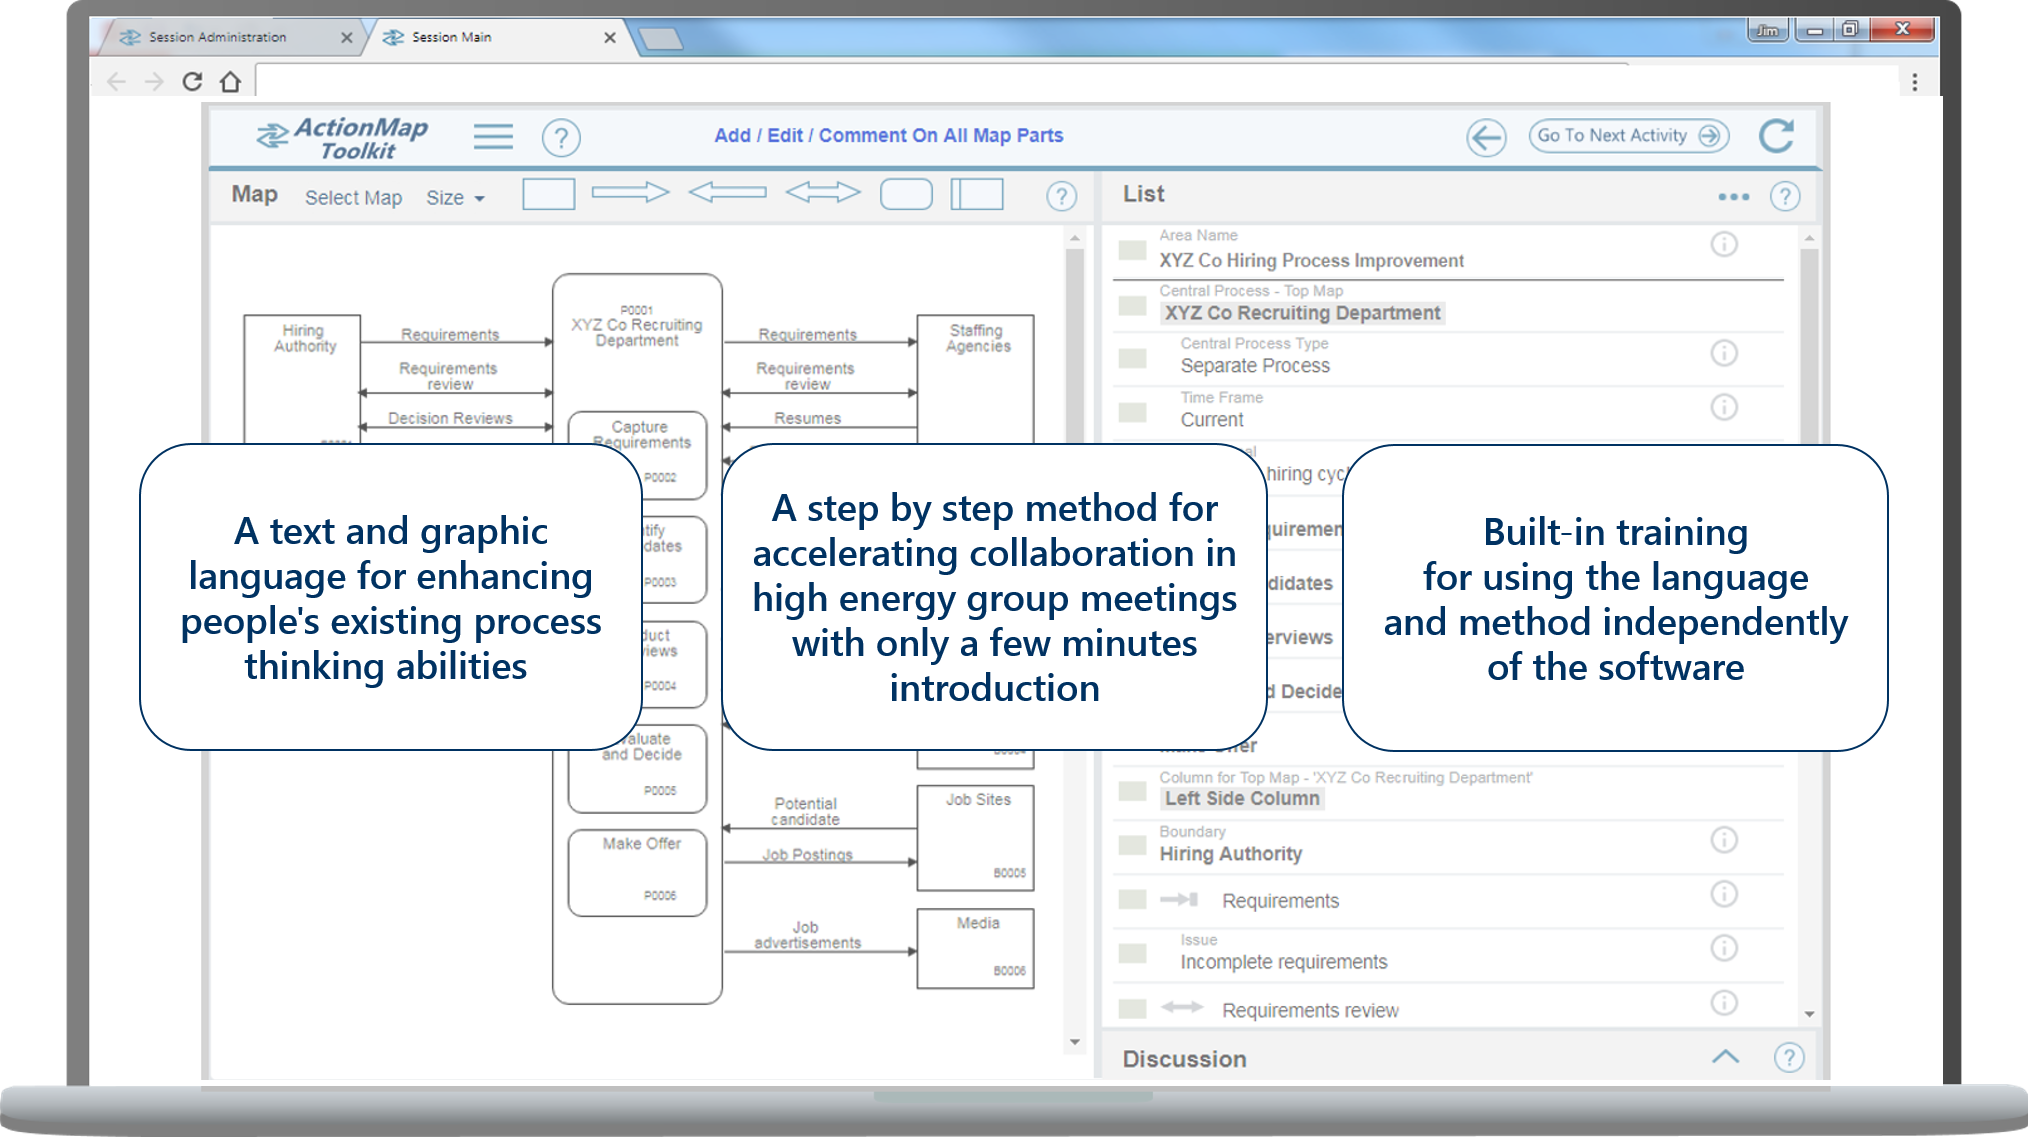The width and height of the screenshot is (2028, 1137).
Task: Click the hamburger menu icon
Action: pos(493,137)
